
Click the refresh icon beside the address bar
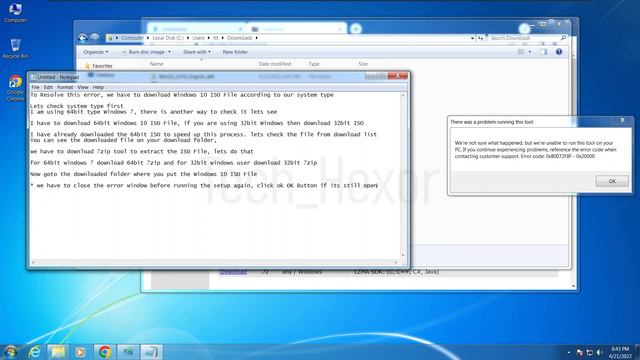480,38
